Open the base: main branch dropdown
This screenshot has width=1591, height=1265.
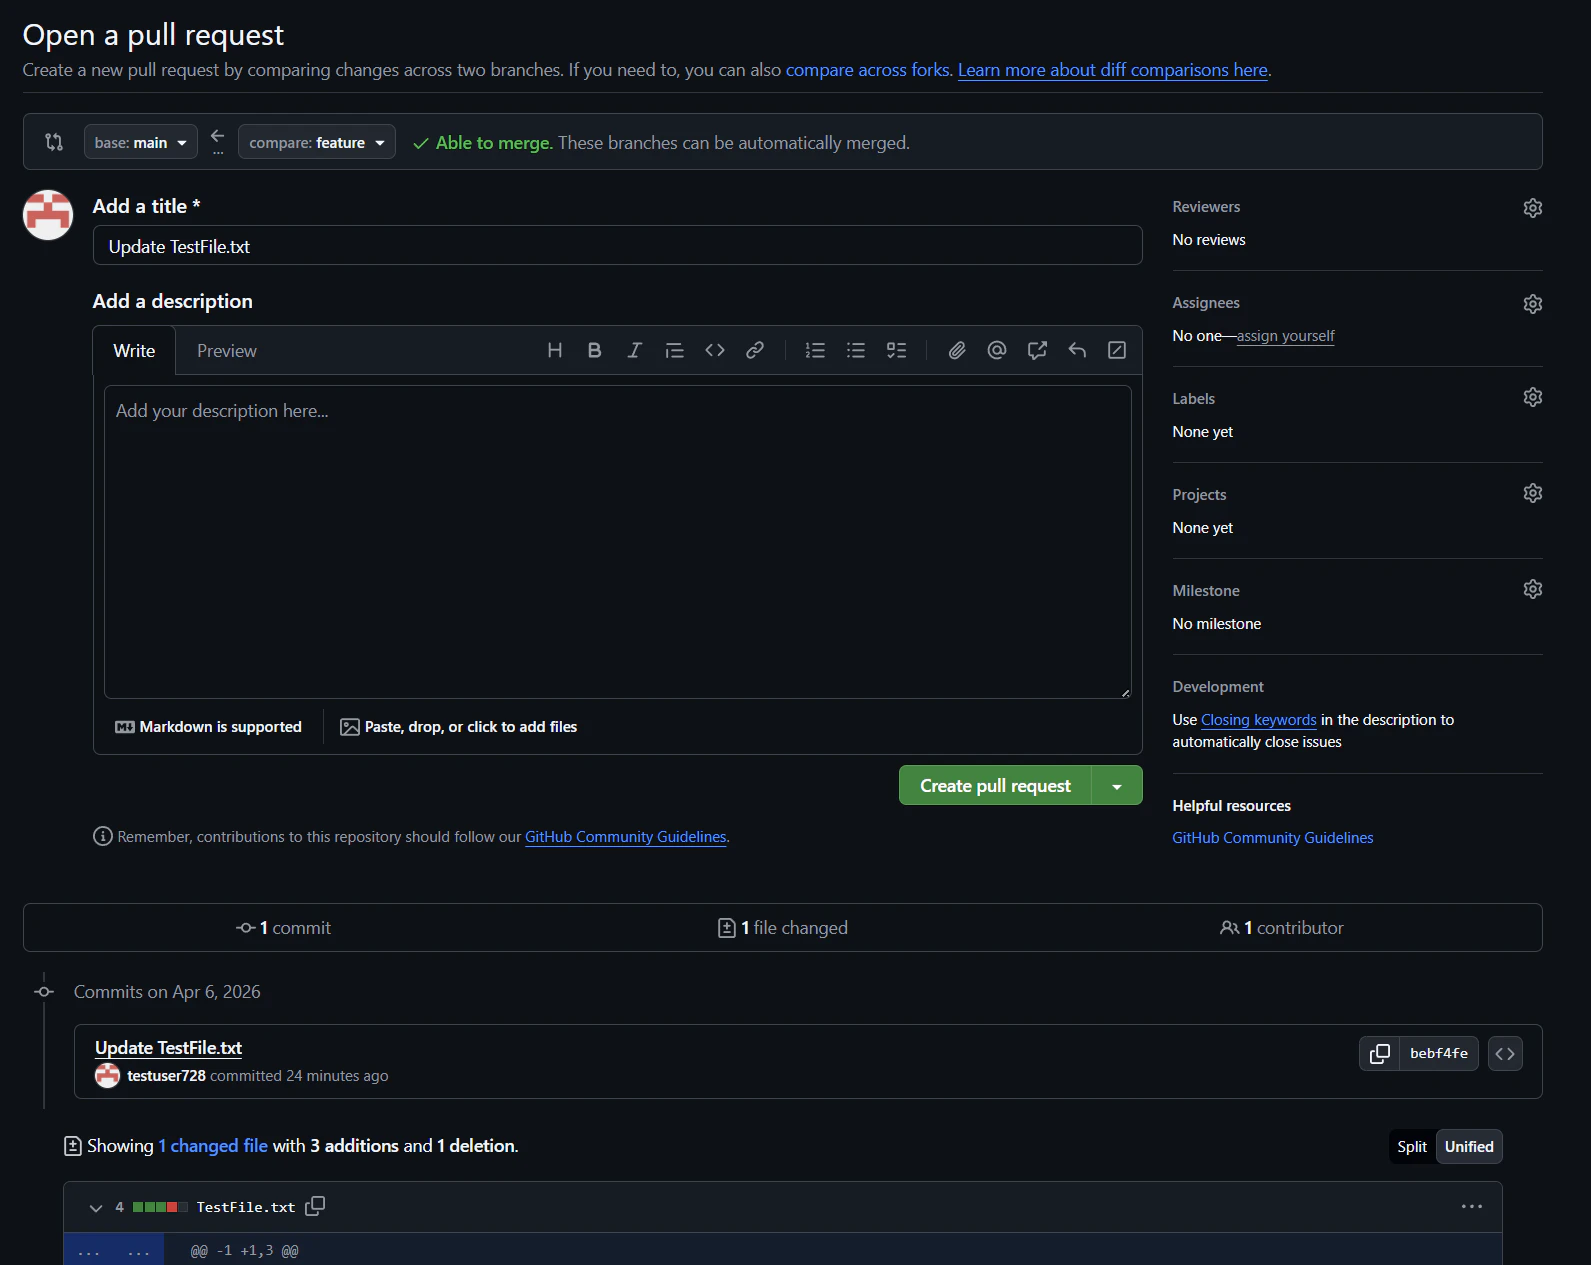tap(140, 142)
